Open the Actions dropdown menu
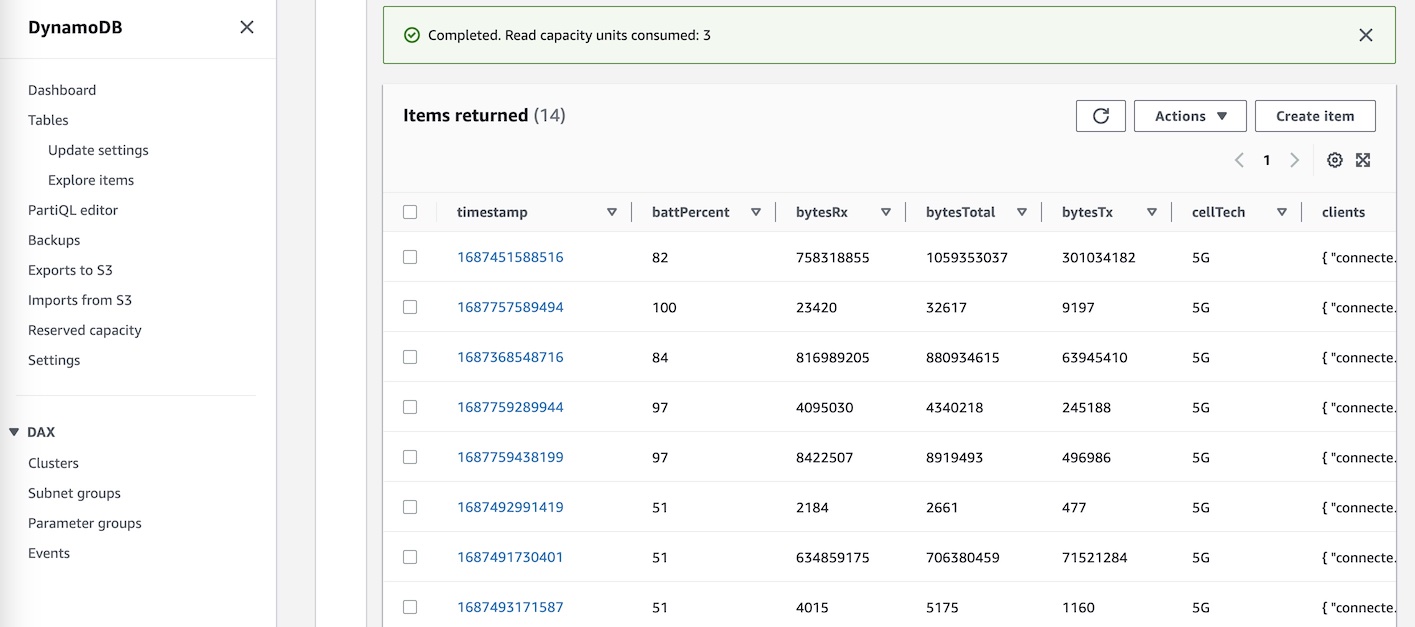Image resolution: width=1415 pixels, height=627 pixels. coord(1189,116)
